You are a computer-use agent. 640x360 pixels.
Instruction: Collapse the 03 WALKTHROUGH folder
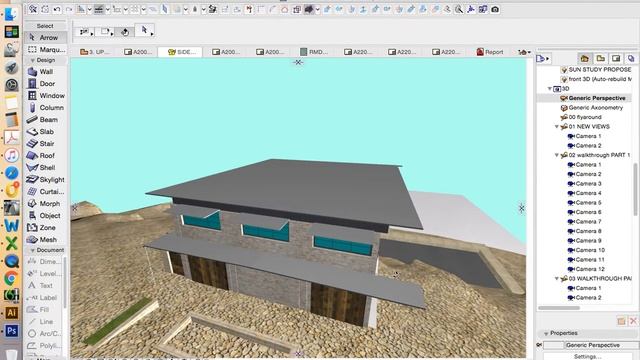pyautogui.click(x=557, y=279)
